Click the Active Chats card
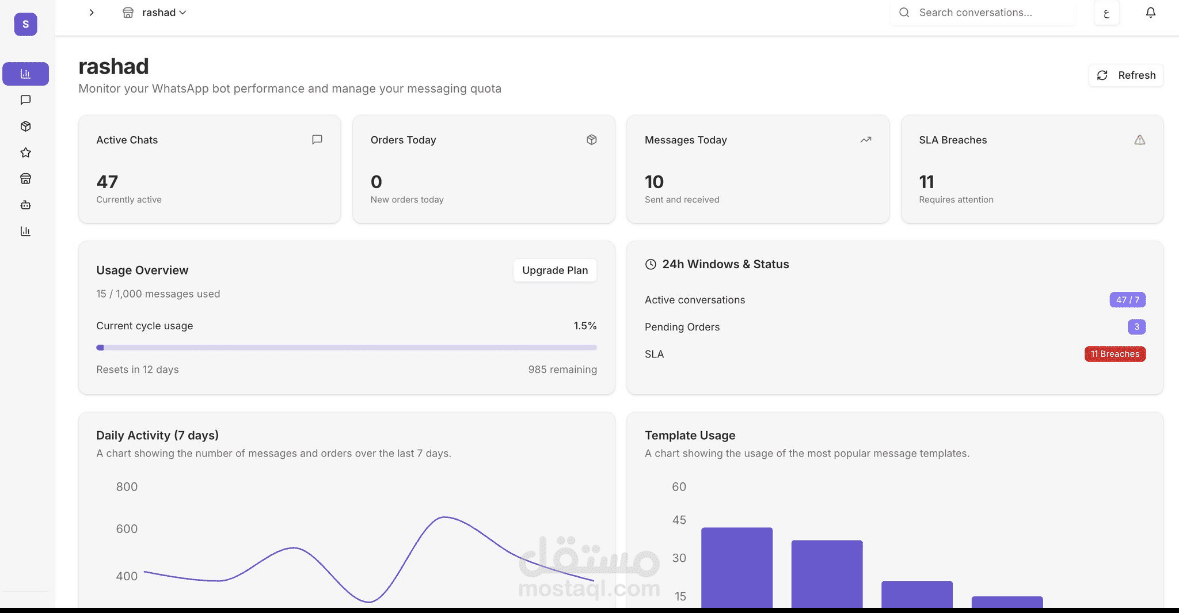1179x613 pixels. [209, 169]
